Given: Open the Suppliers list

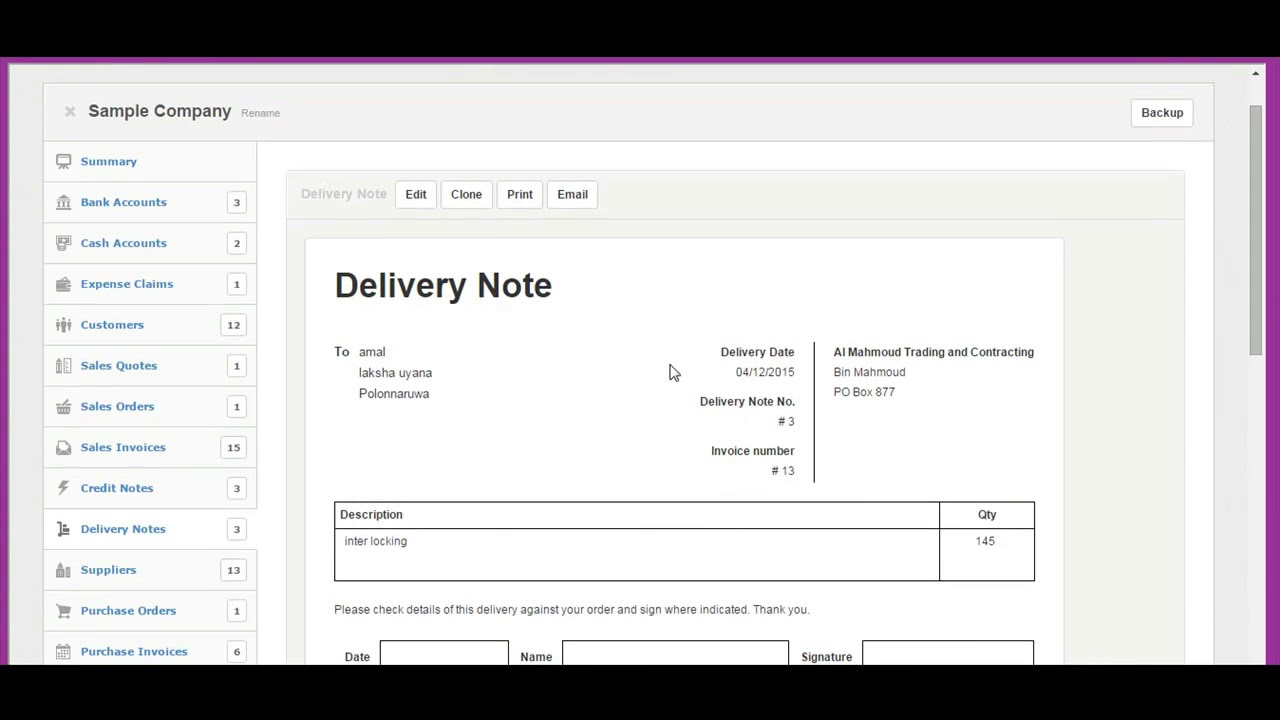Looking at the screenshot, I should click(x=108, y=570).
